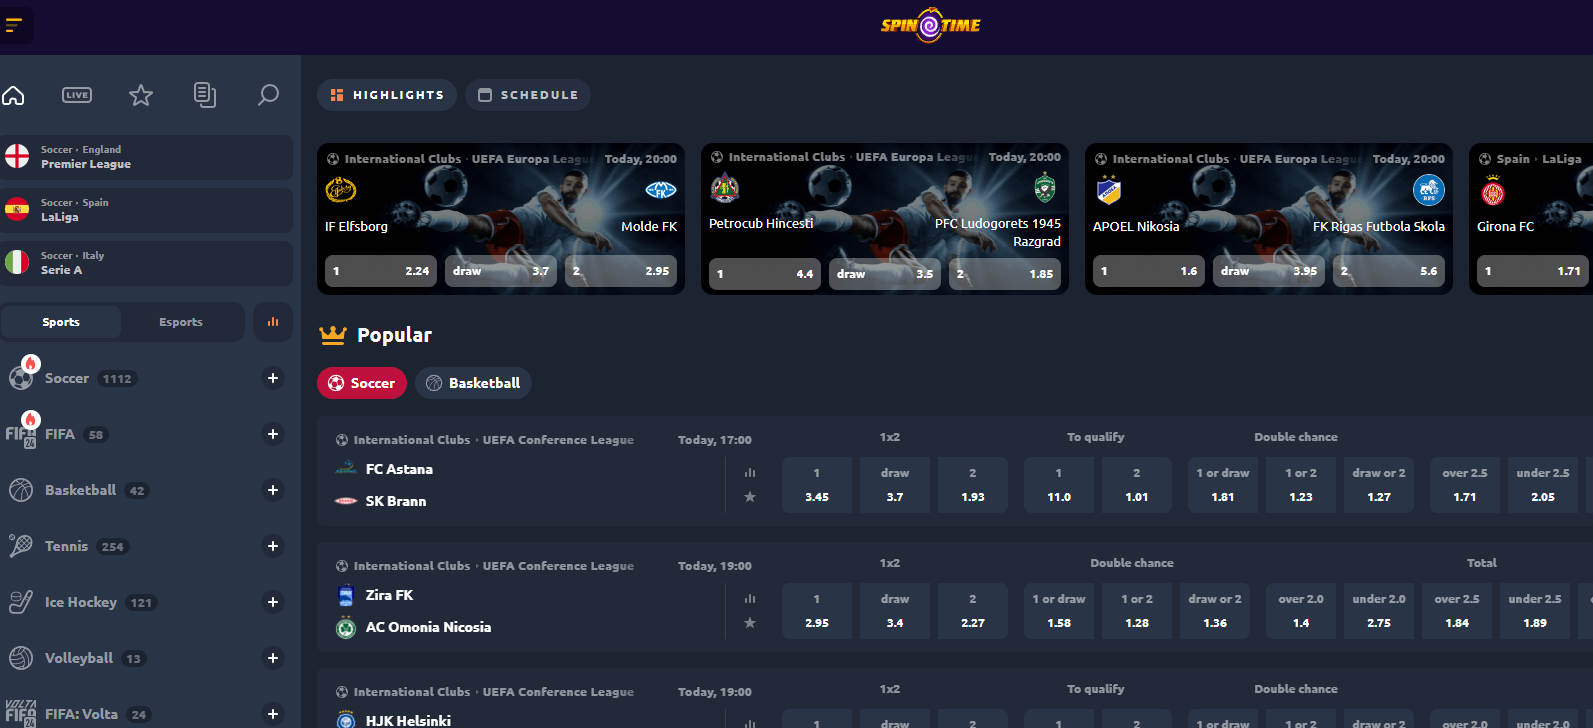Click the Basketball sport icon in sidebar
Viewport: 1593px width, 728px height.
[21, 490]
